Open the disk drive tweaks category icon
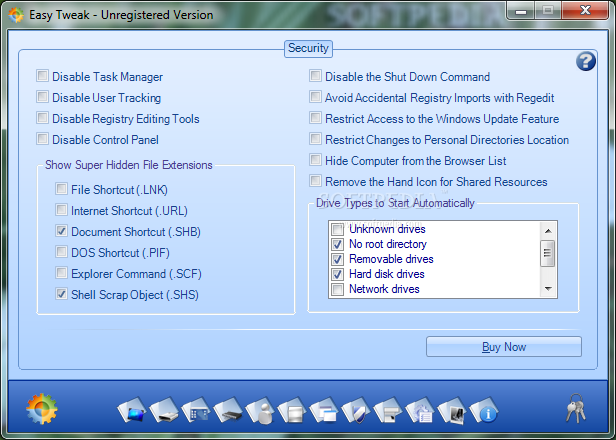 [164, 411]
